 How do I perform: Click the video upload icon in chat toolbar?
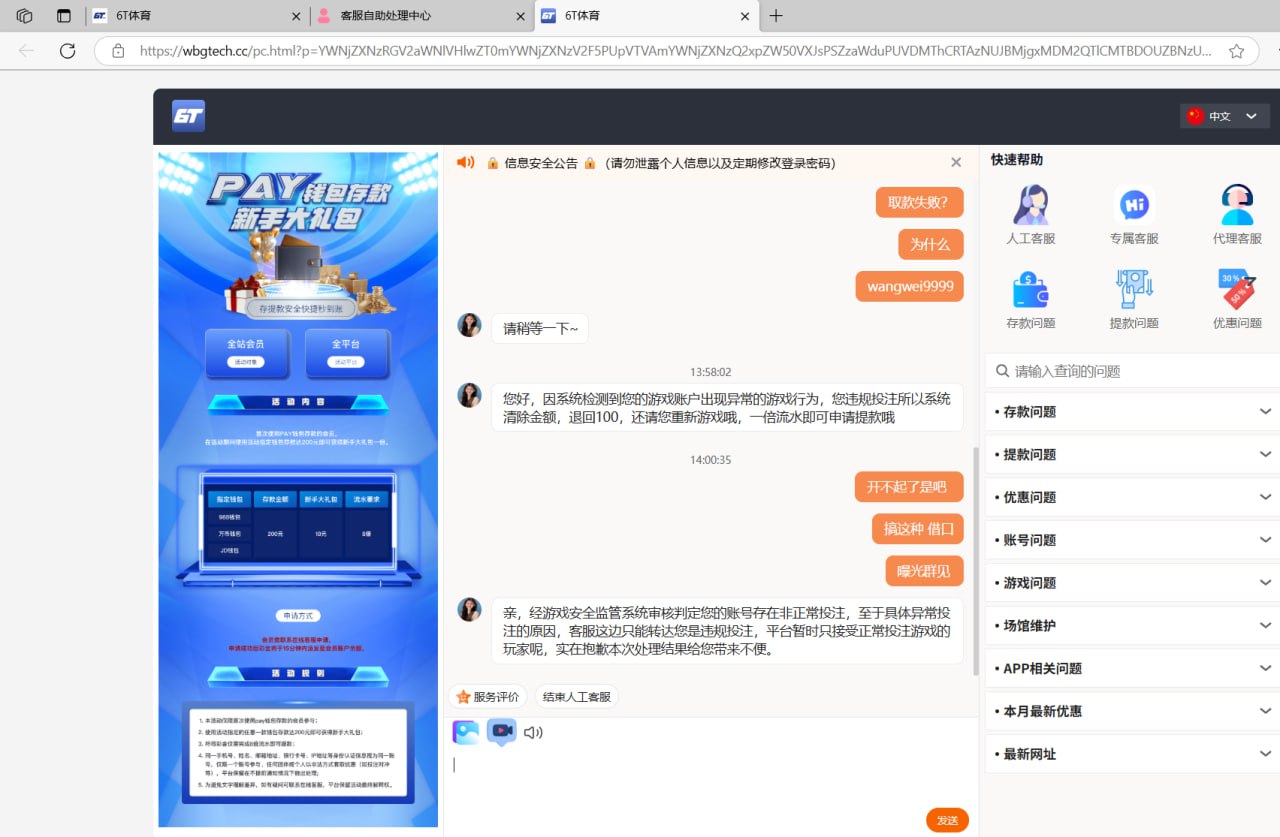[501, 732]
